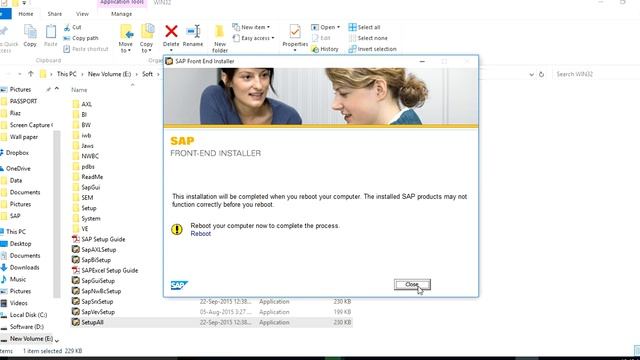Open the address bar history dropdown
Screen dimensions: 640x360
(x=531, y=74)
